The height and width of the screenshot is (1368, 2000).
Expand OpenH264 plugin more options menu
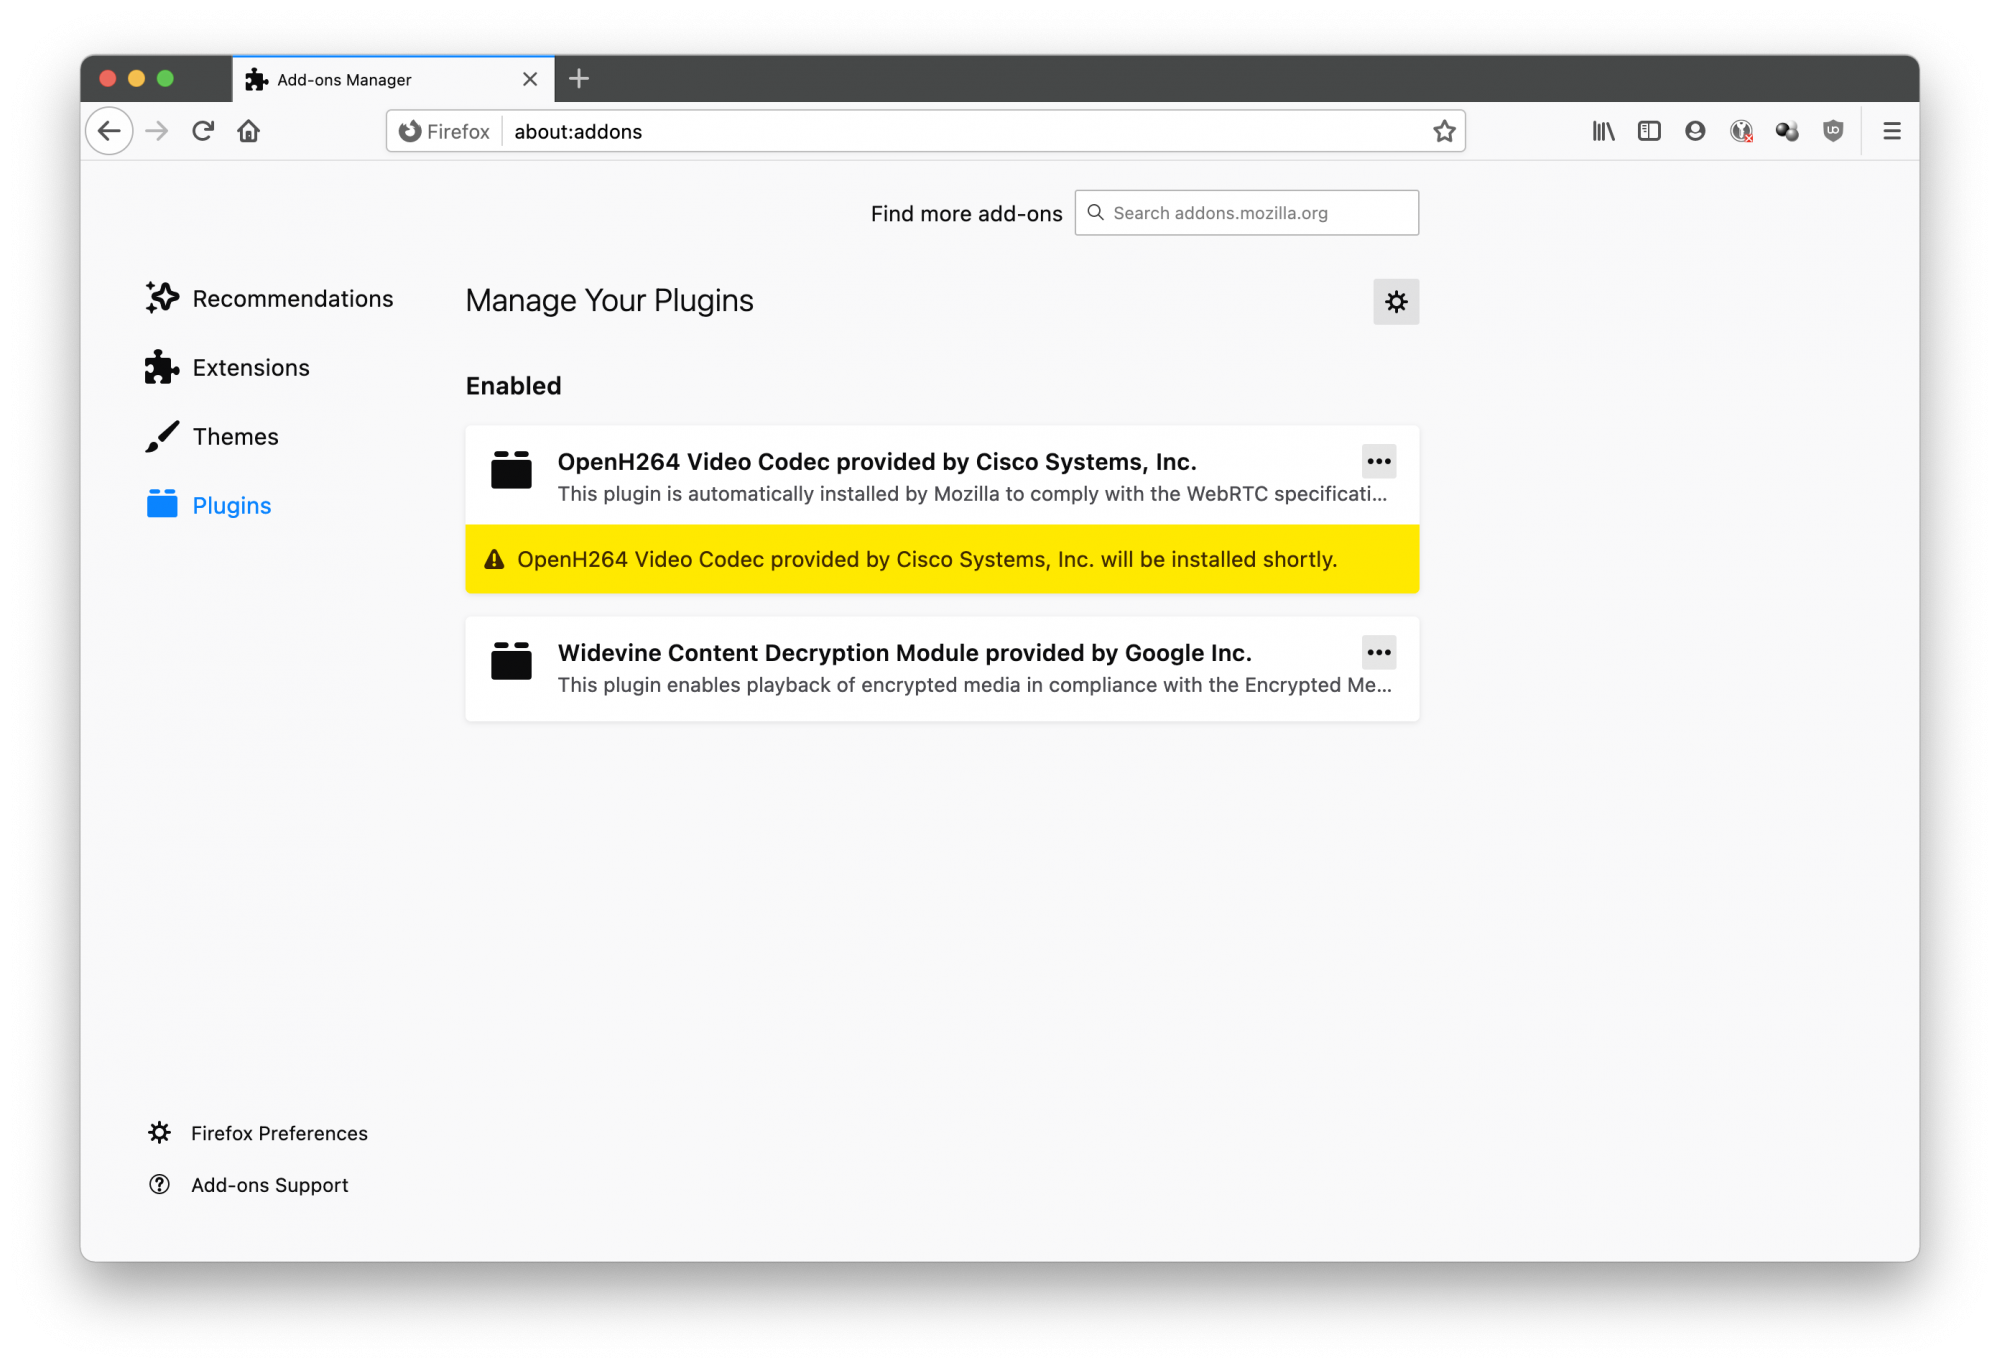tap(1379, 462)
